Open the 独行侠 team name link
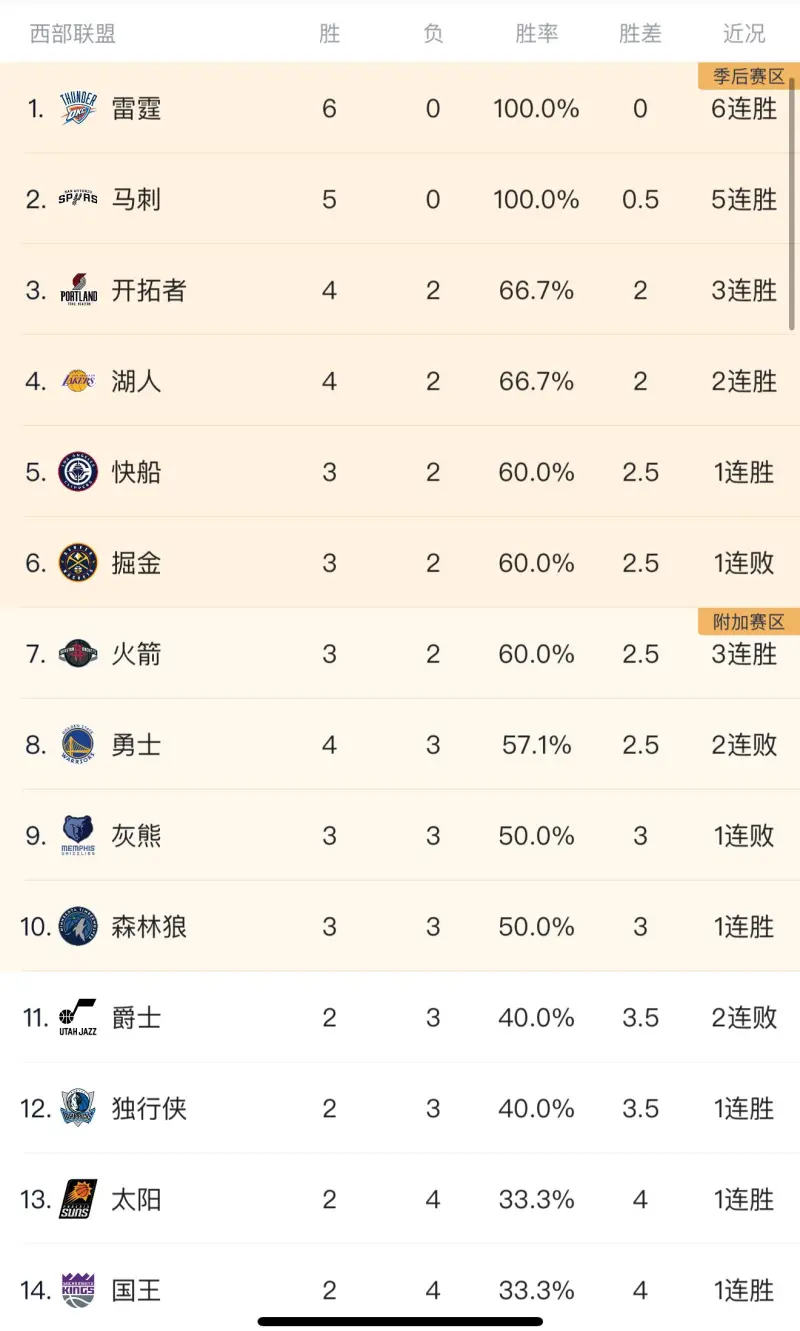Image resolution: width=800 pixels, height=1331 pixels. [149, 1109]
